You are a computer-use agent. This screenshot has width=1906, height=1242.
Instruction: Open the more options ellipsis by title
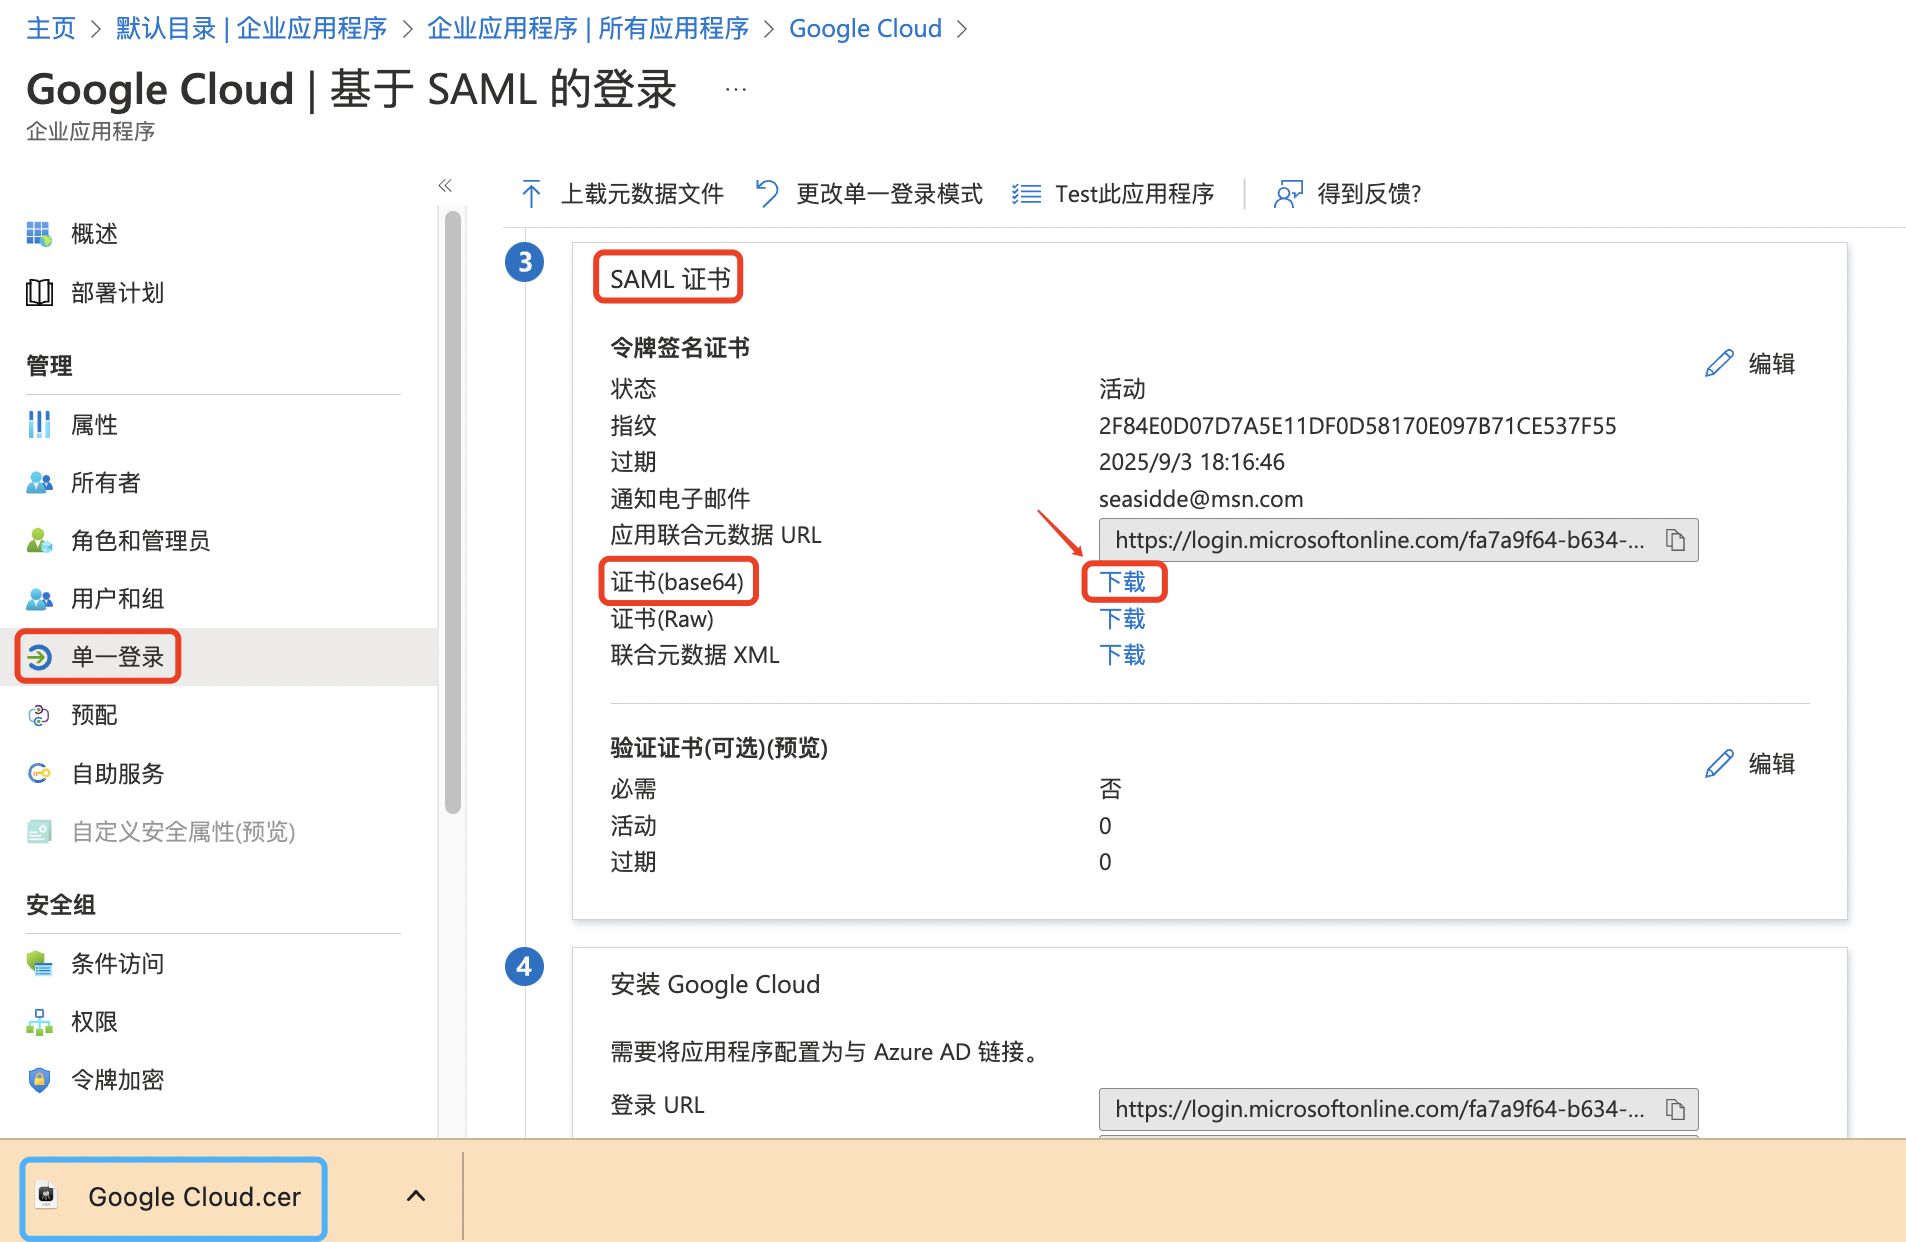coord(736,90)
